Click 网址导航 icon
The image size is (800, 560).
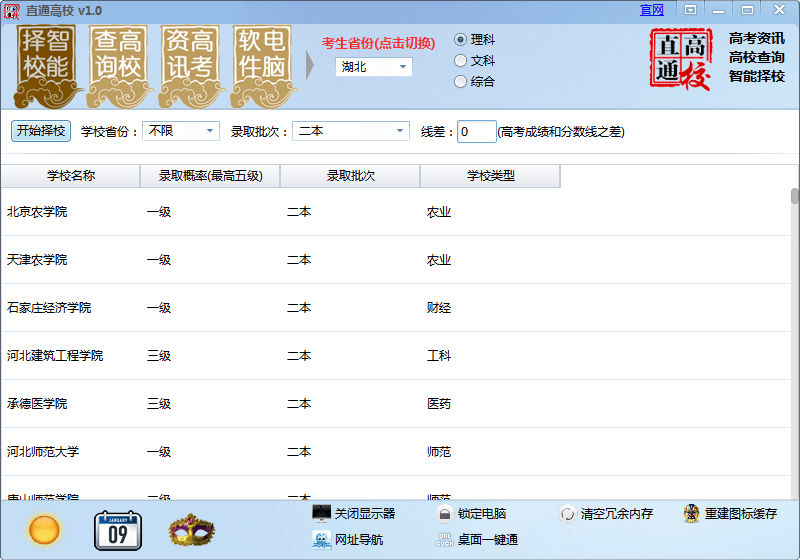tap(322, 540)
